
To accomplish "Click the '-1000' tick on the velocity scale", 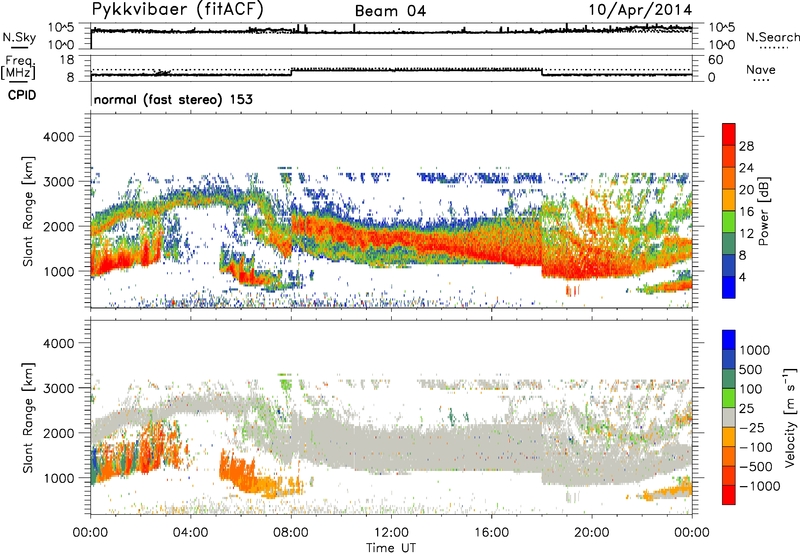I will [760, 486].
